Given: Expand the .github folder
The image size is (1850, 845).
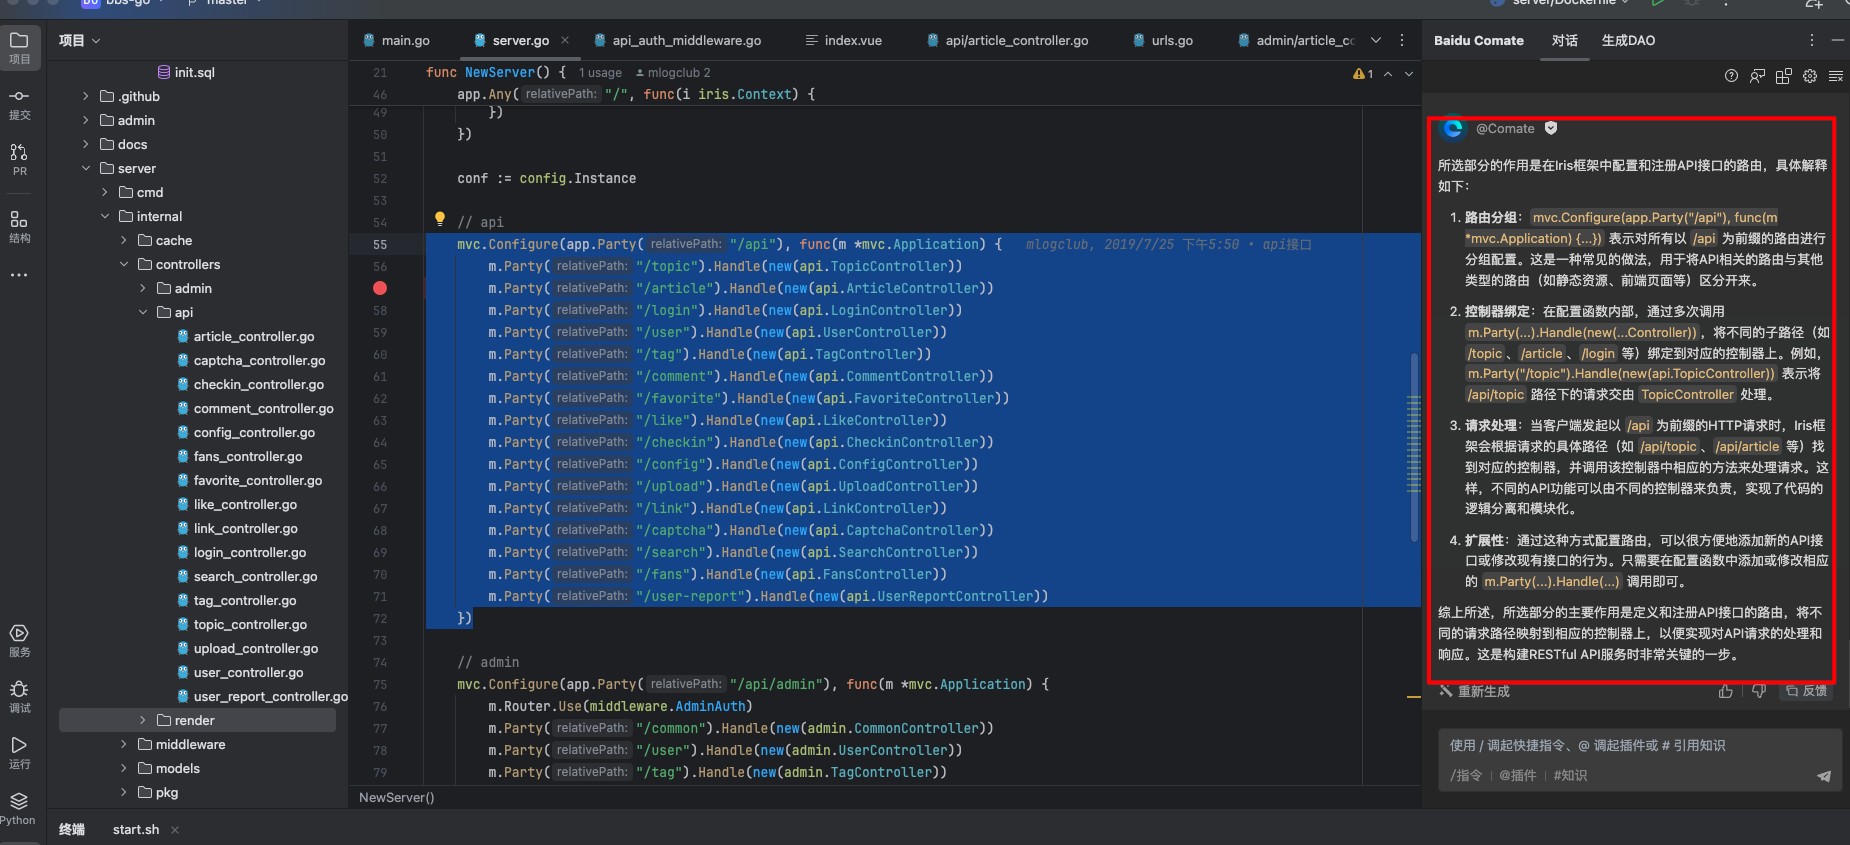Looking at the screenshot, I should click(x=85, y=96).
